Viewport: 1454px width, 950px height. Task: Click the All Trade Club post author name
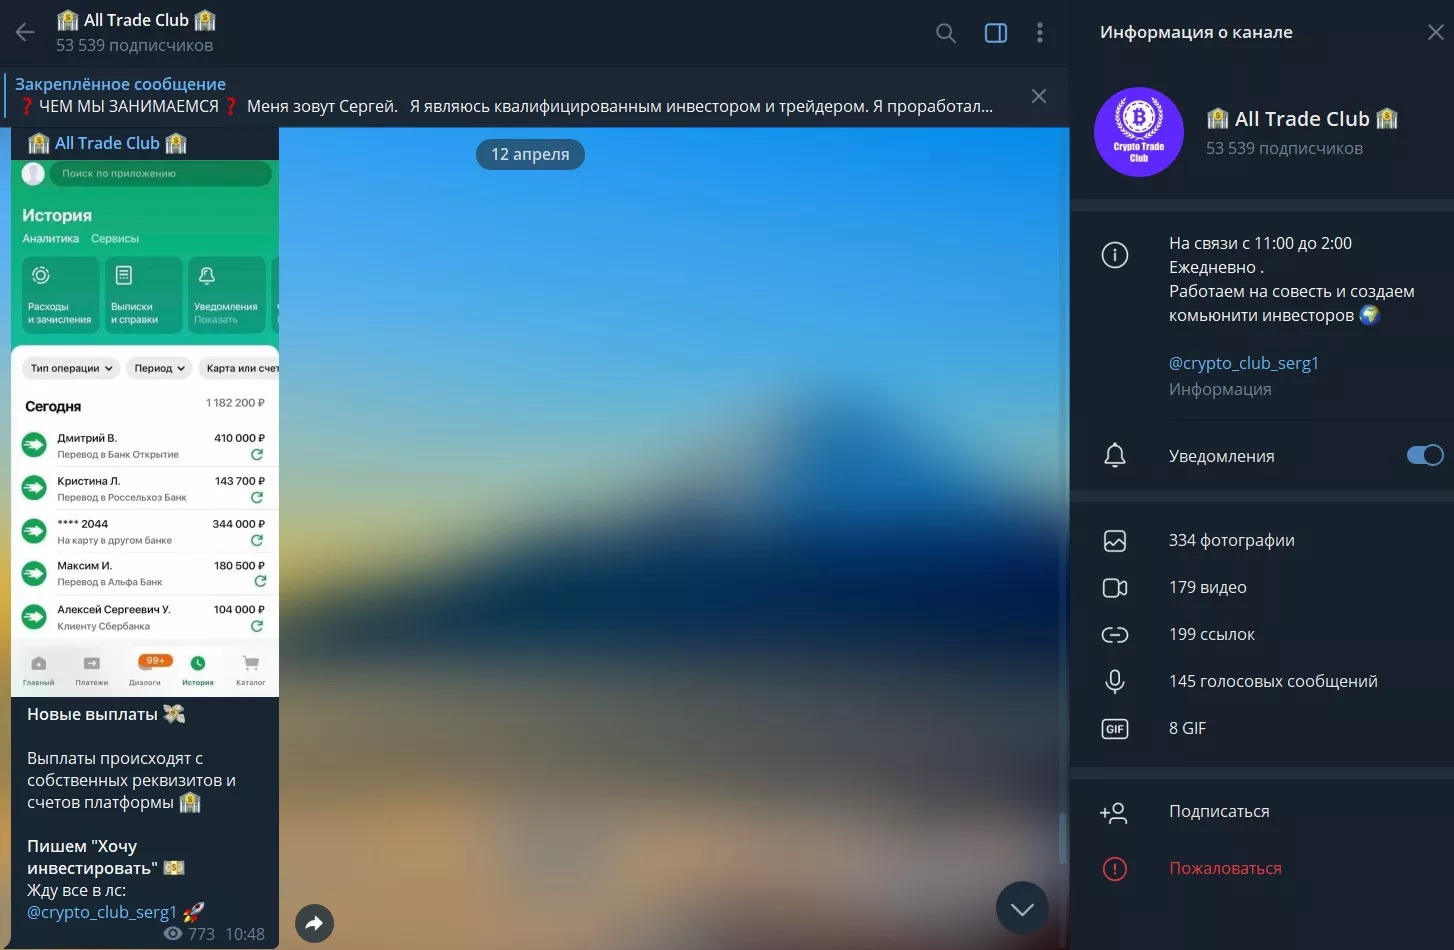pyautogui.click(x=107, y=143)
